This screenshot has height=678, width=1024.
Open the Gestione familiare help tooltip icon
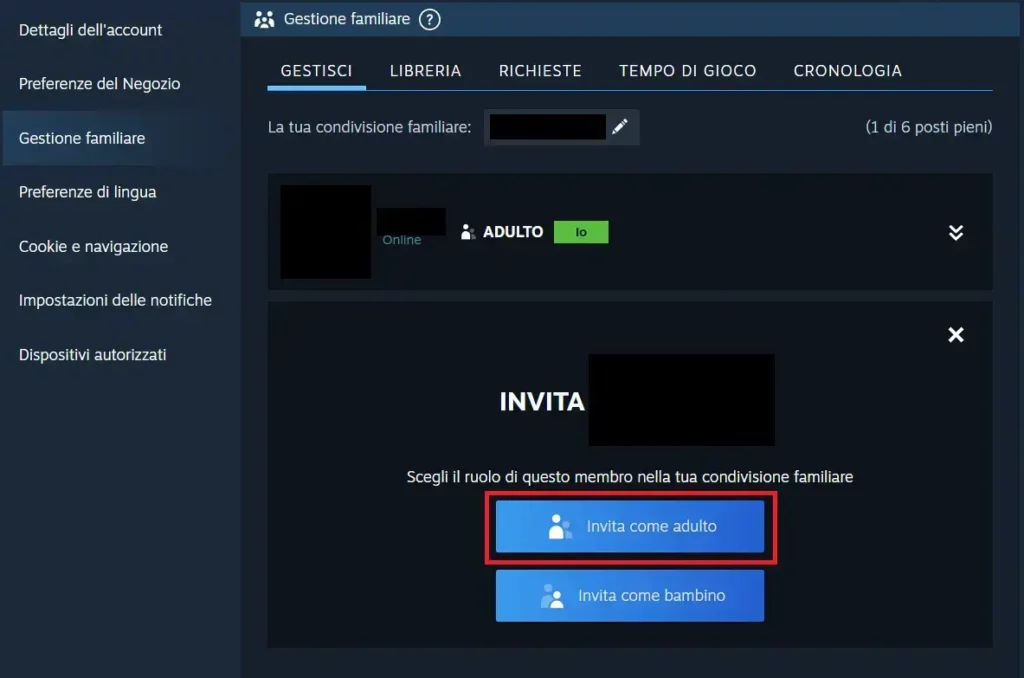point(432,18)
